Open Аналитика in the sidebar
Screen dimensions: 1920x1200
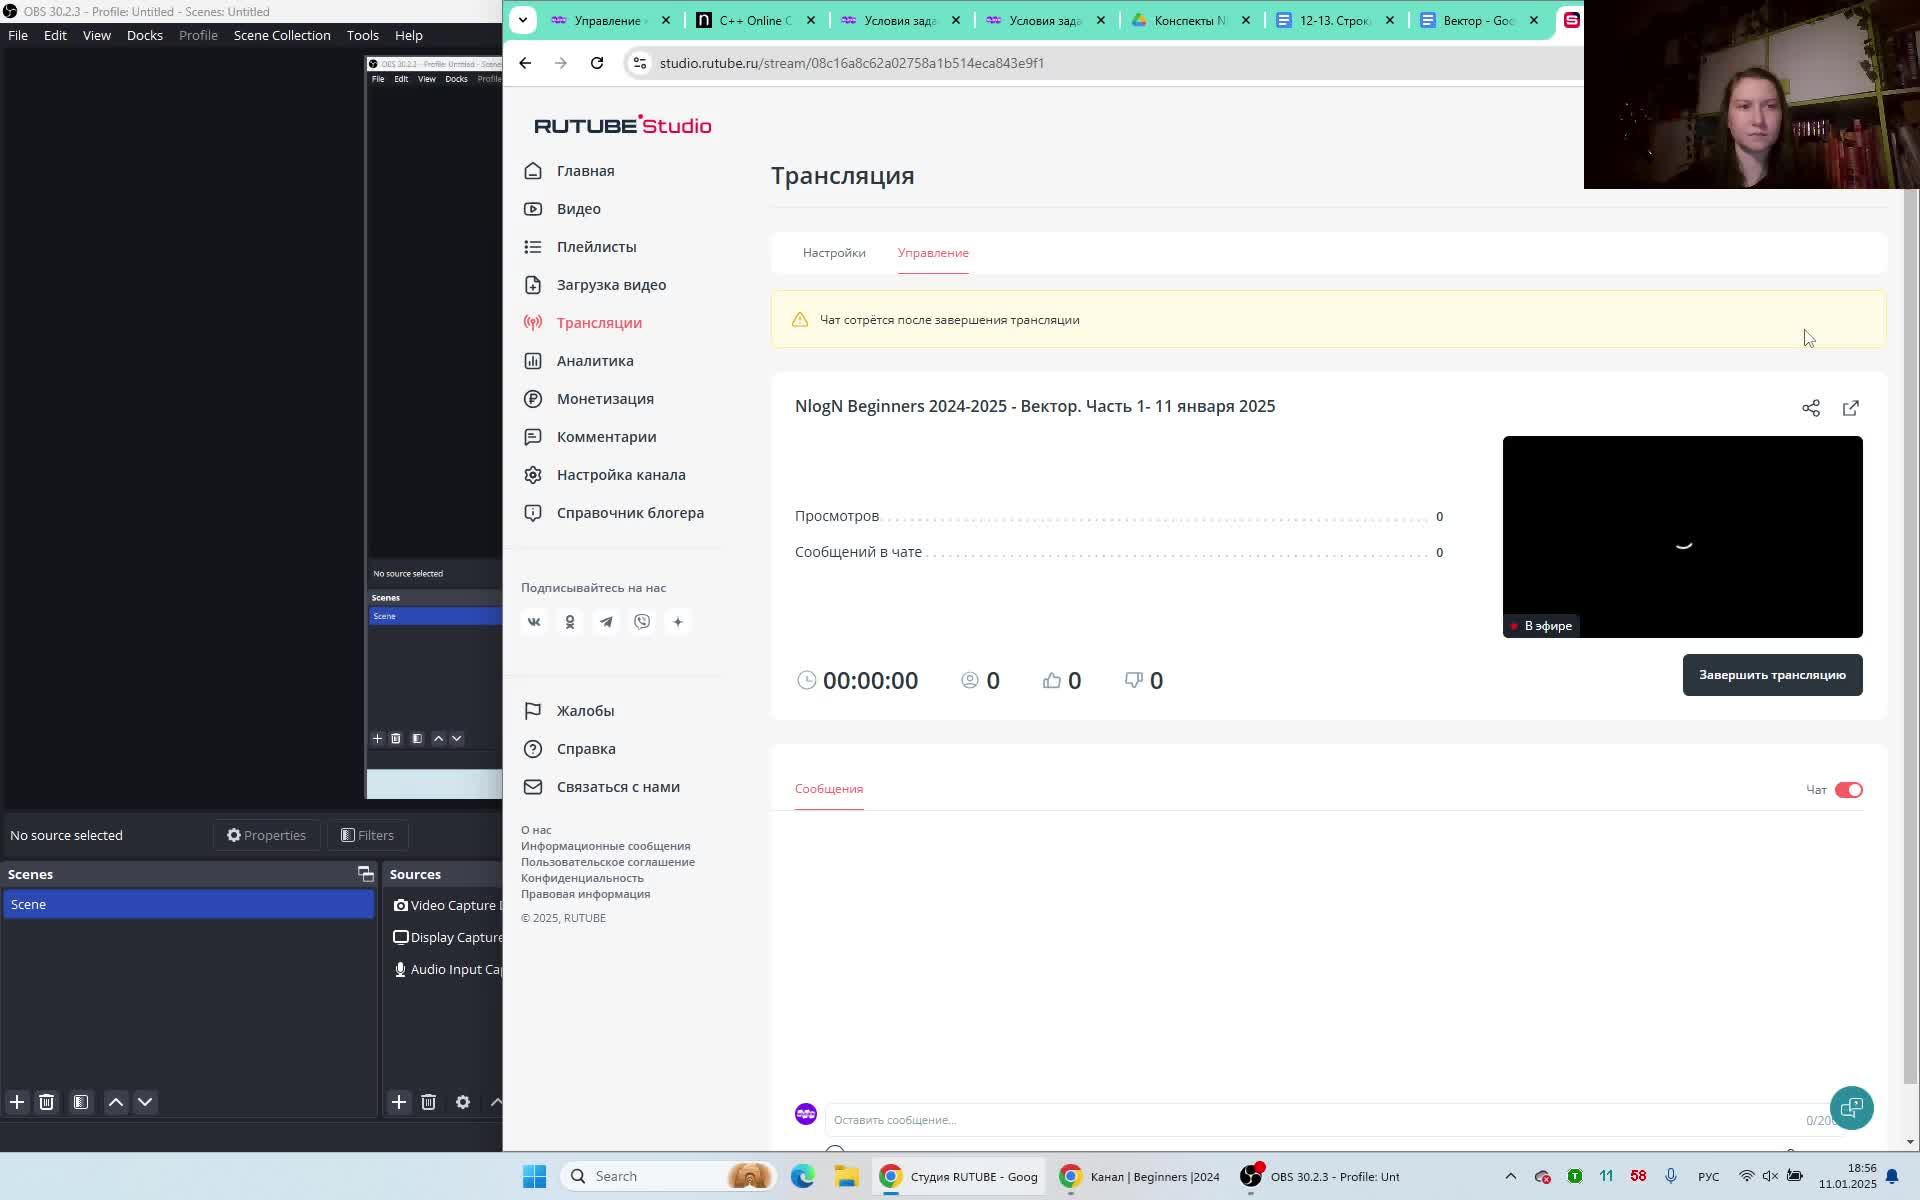click(x=595, y=361)
